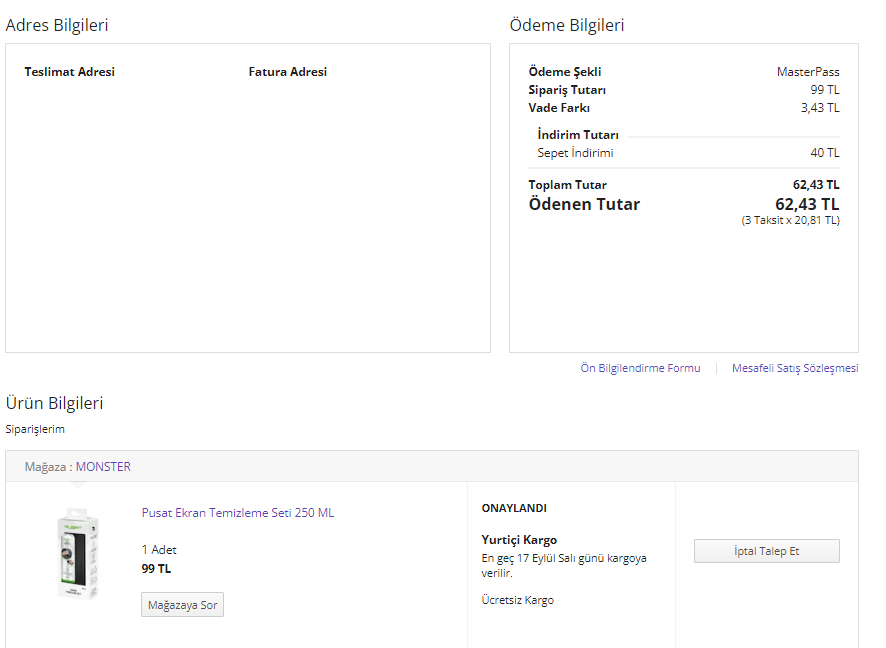
Task: Click the Vade Farkı label
Action: 559,108
